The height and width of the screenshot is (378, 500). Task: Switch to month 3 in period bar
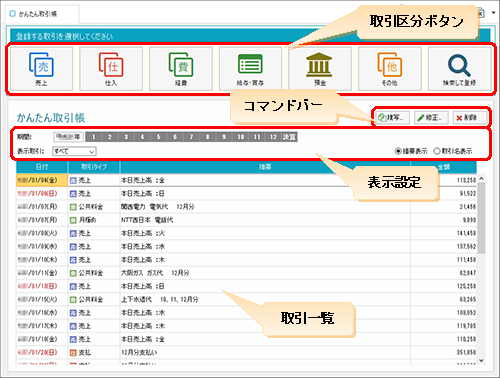[126, 137]
